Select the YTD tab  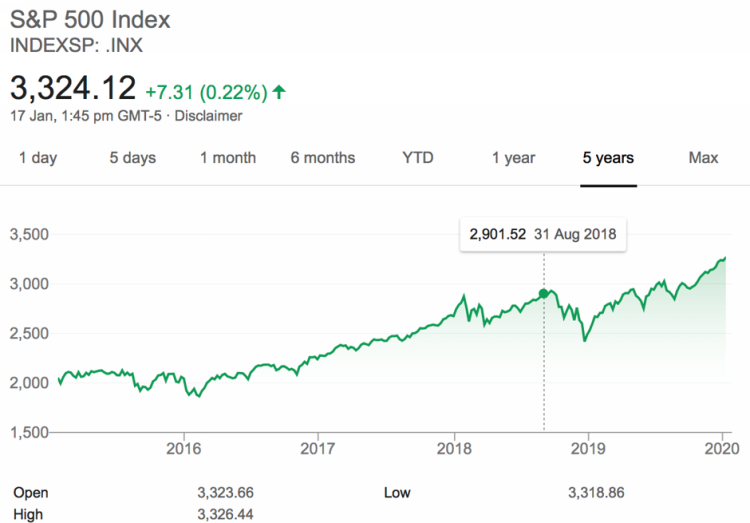click(418, 158)
